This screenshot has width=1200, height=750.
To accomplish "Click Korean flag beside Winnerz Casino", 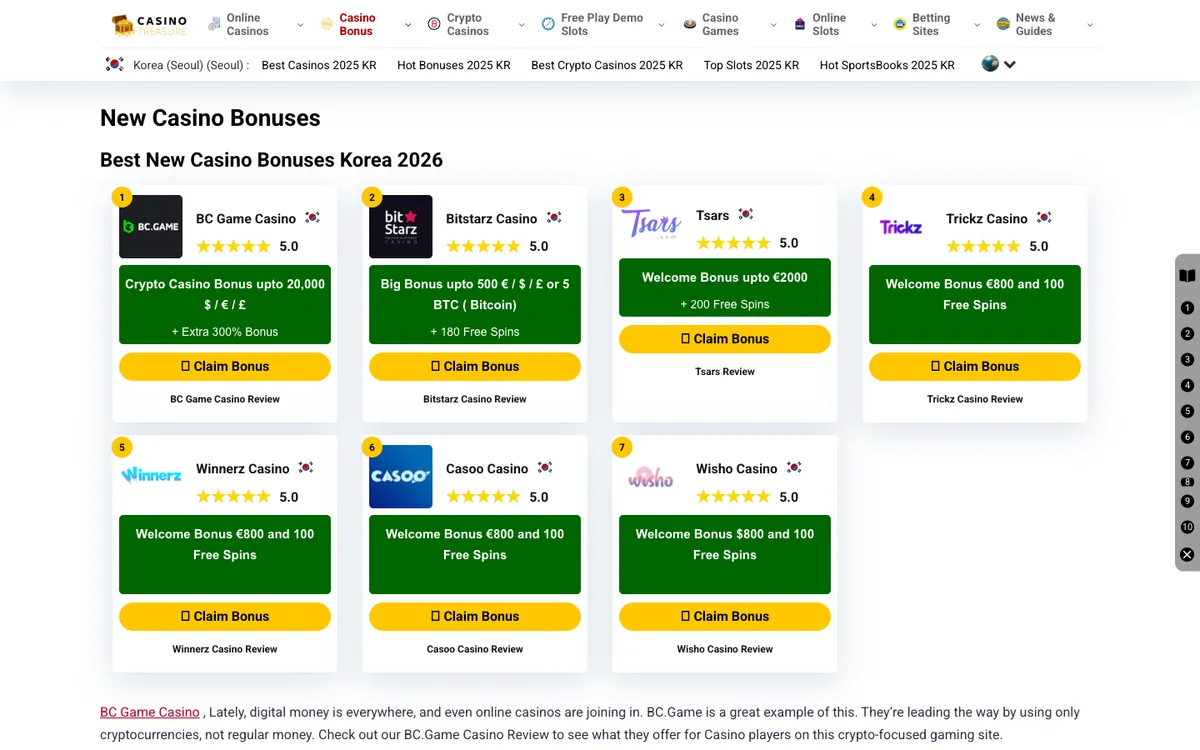I will [x=305, y=467].
